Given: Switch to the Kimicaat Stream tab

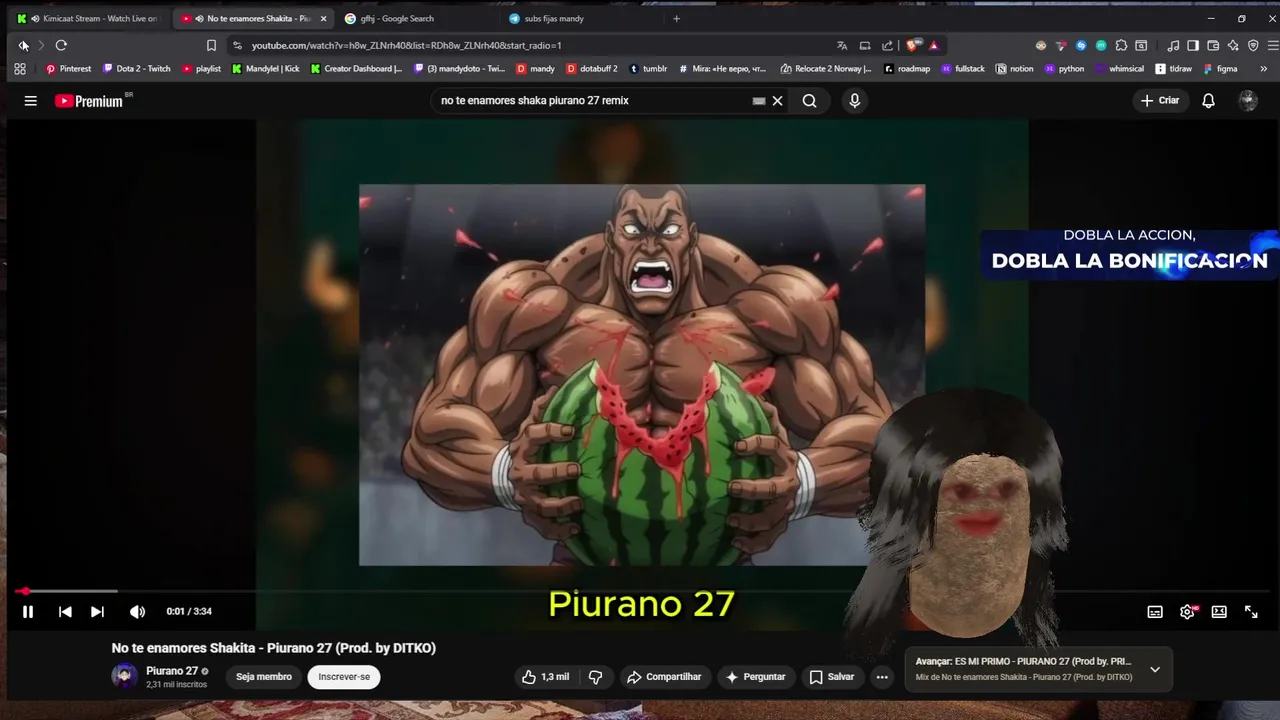Looking at the screenshot, I should (88, 18).
